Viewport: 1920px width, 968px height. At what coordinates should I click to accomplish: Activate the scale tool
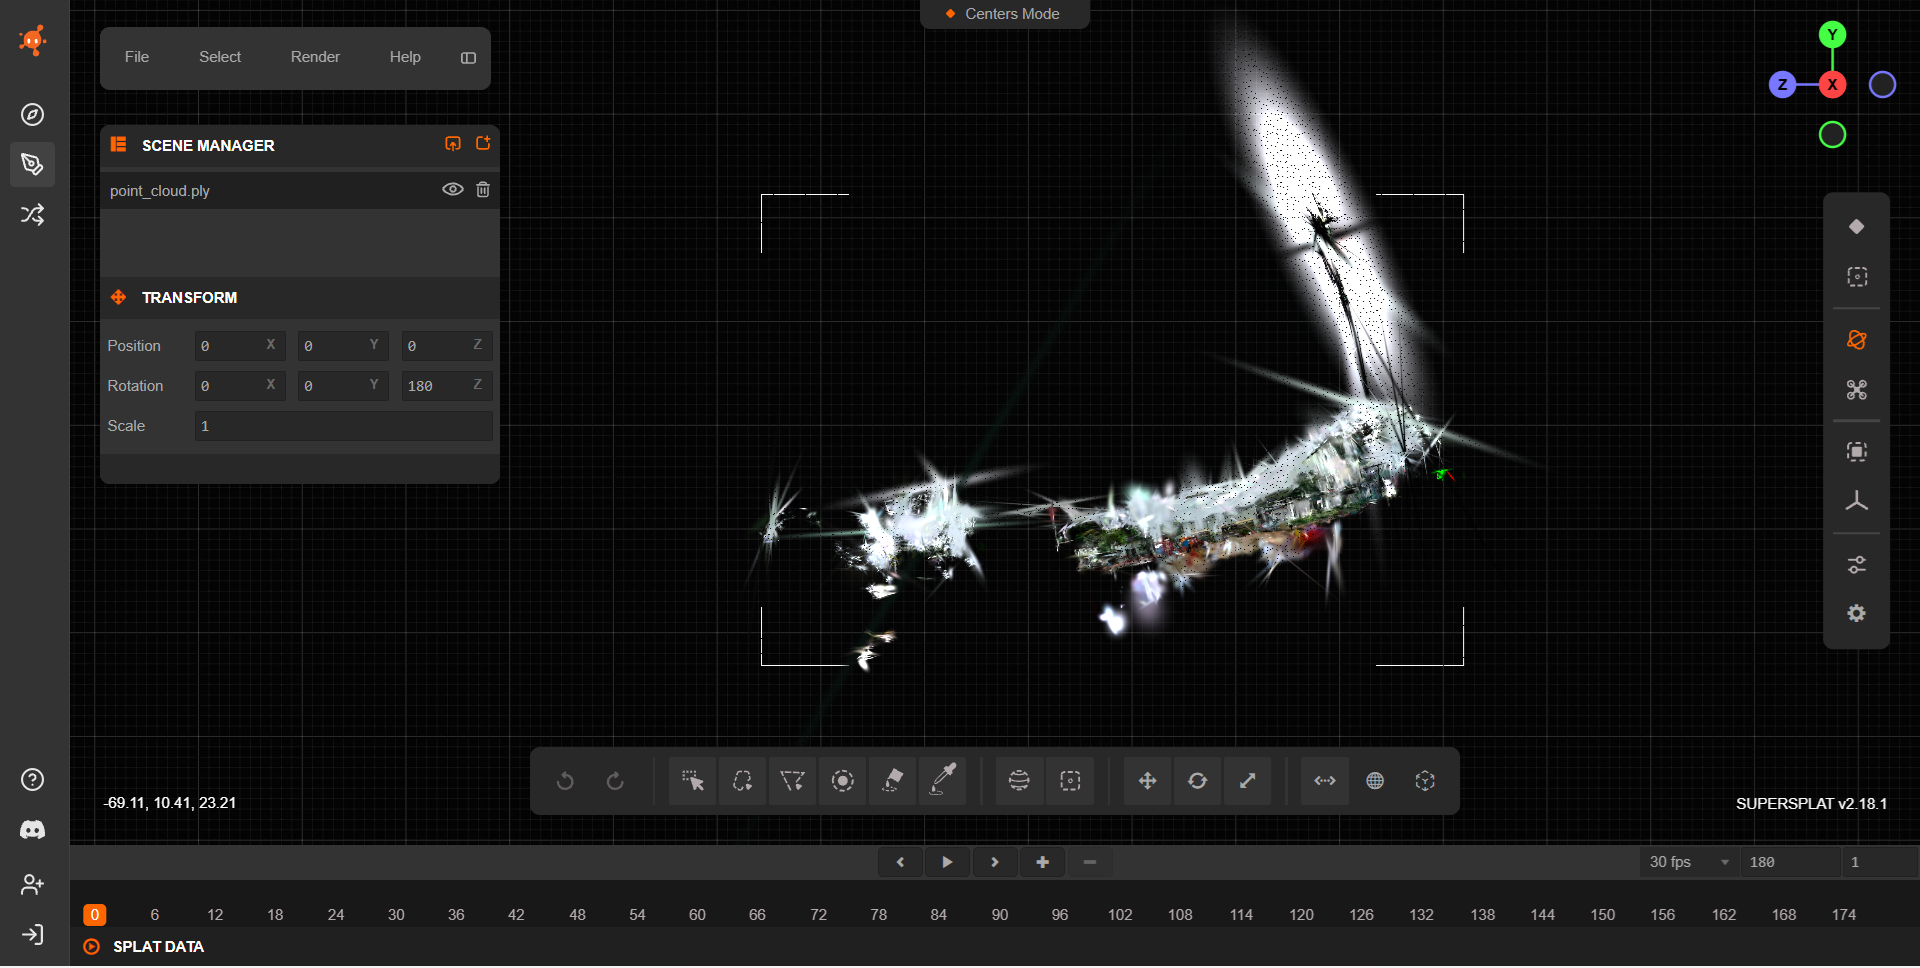click(1247, 781)
